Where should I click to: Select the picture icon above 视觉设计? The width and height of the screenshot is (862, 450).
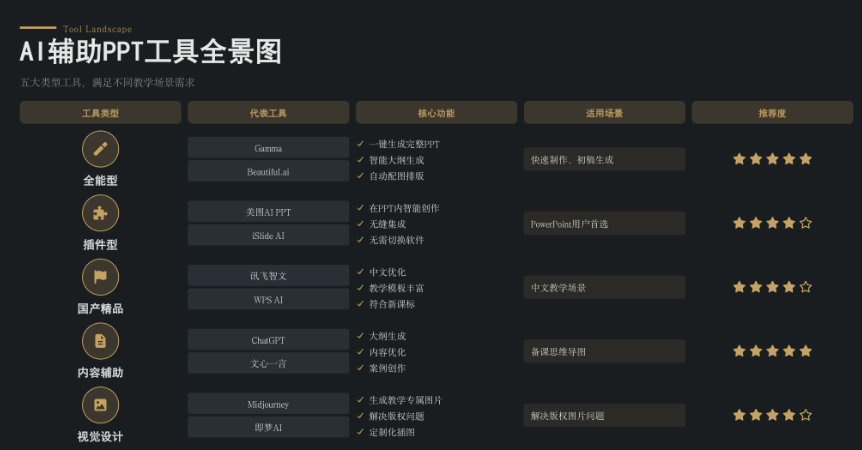(x=100, y=405)
